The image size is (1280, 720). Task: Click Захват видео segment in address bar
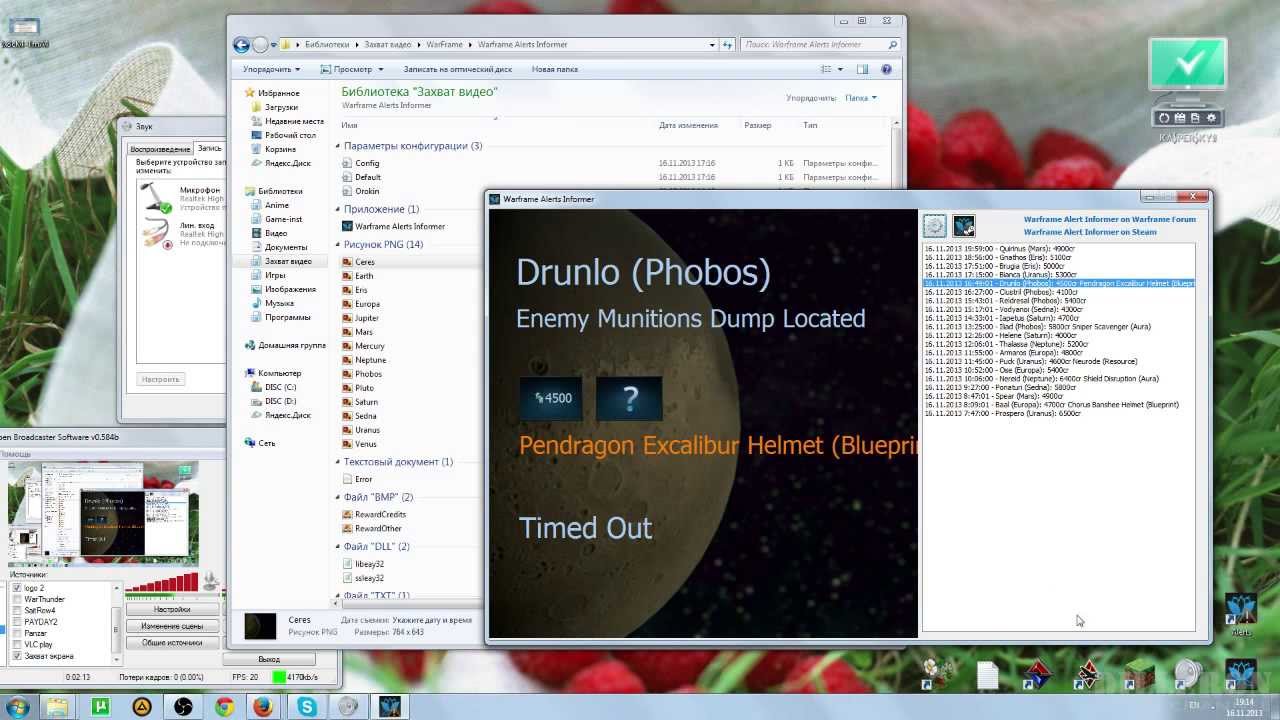[x=387, y=45]
